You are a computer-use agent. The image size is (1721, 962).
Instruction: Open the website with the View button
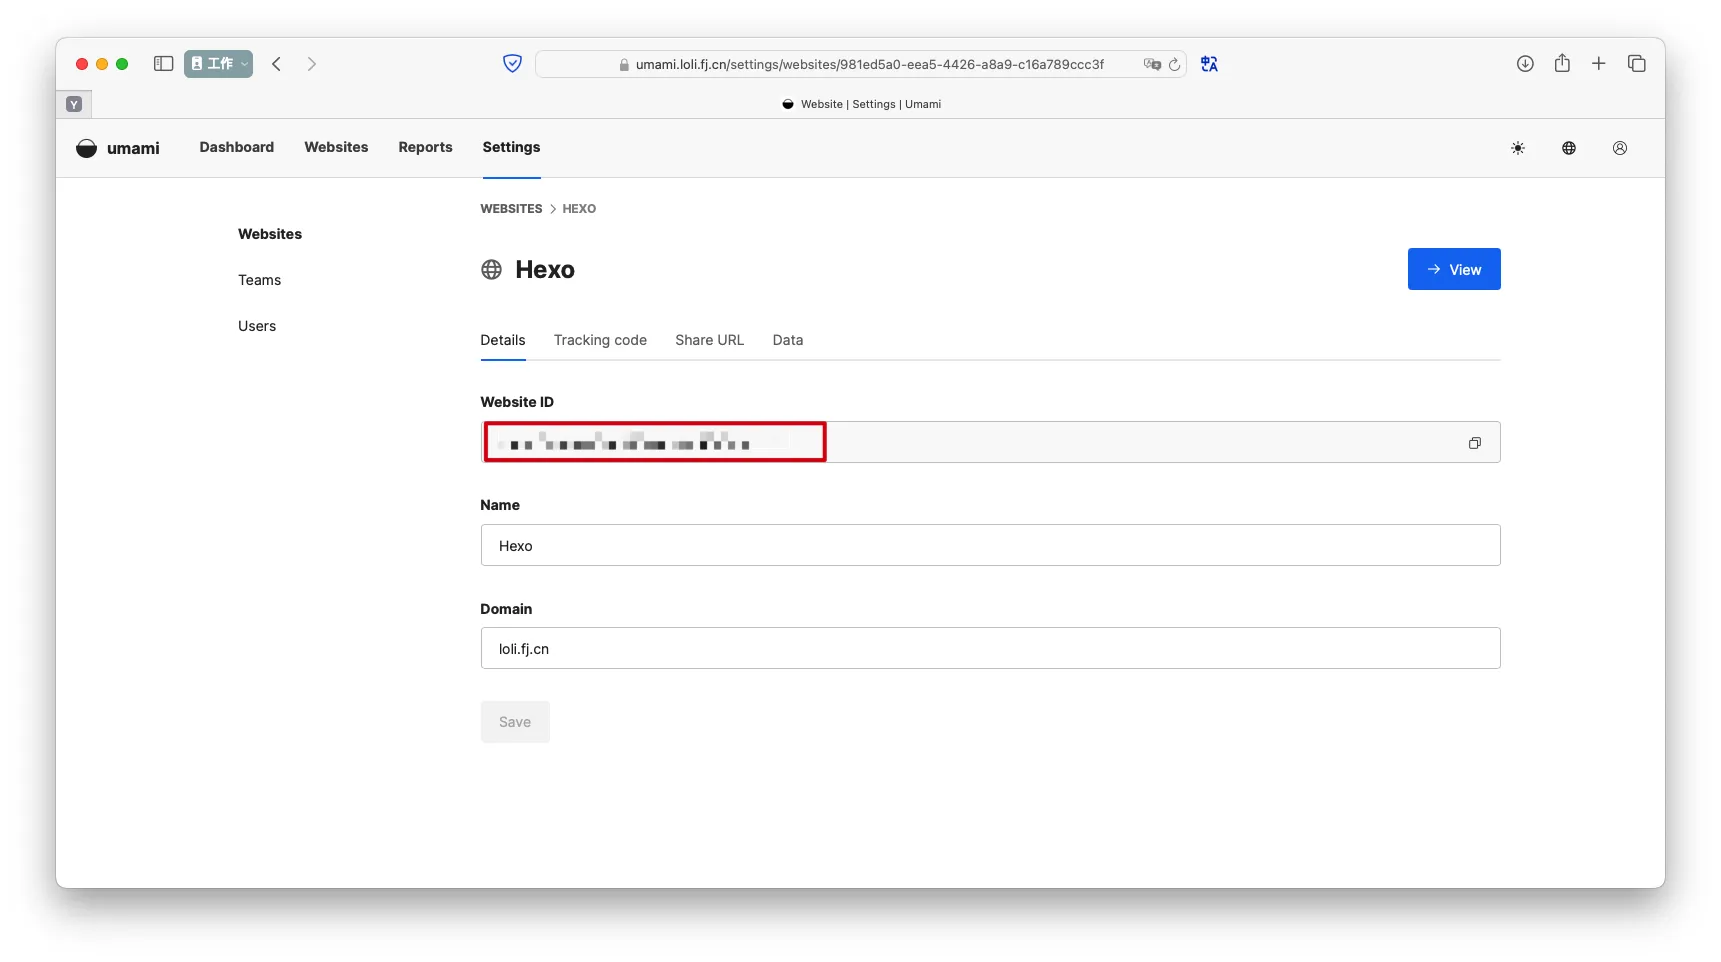[1454, 269]
